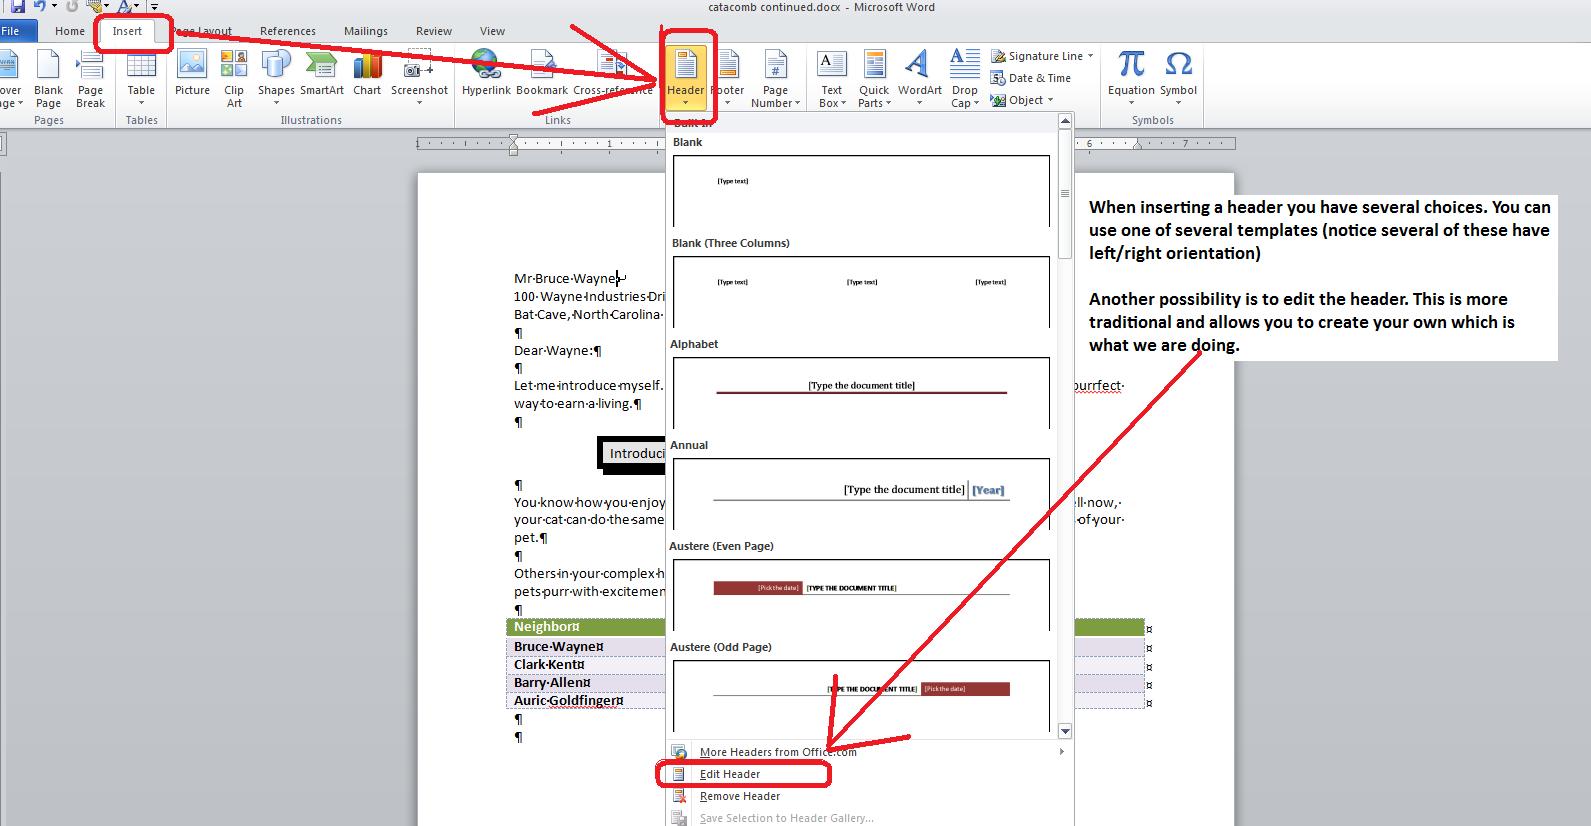Select the Blank header template

coord(861,191)
